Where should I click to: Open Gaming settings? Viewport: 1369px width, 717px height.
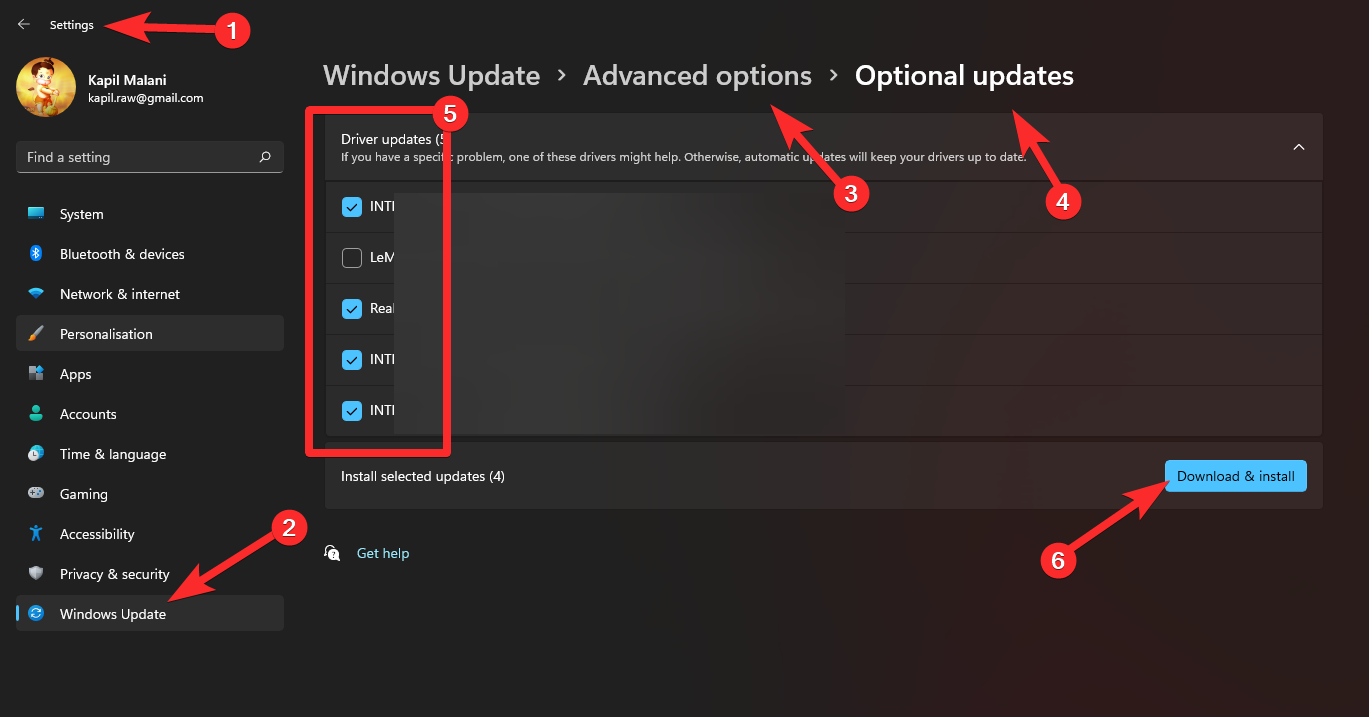point(150,494)
